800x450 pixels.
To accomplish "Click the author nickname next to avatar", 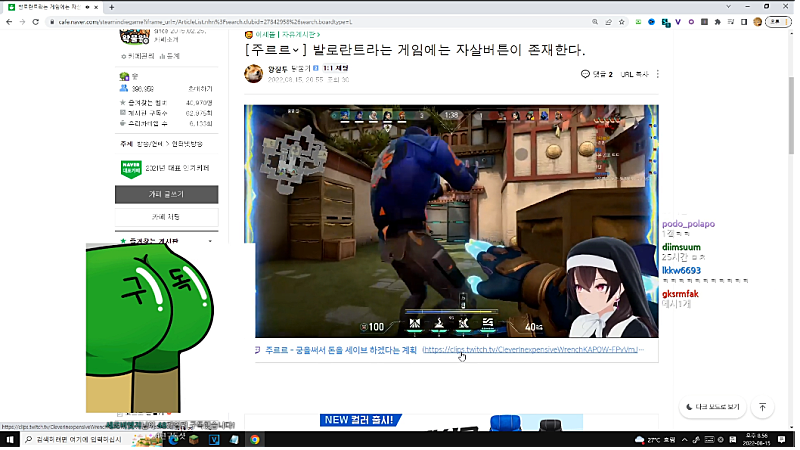I will 278,68.
